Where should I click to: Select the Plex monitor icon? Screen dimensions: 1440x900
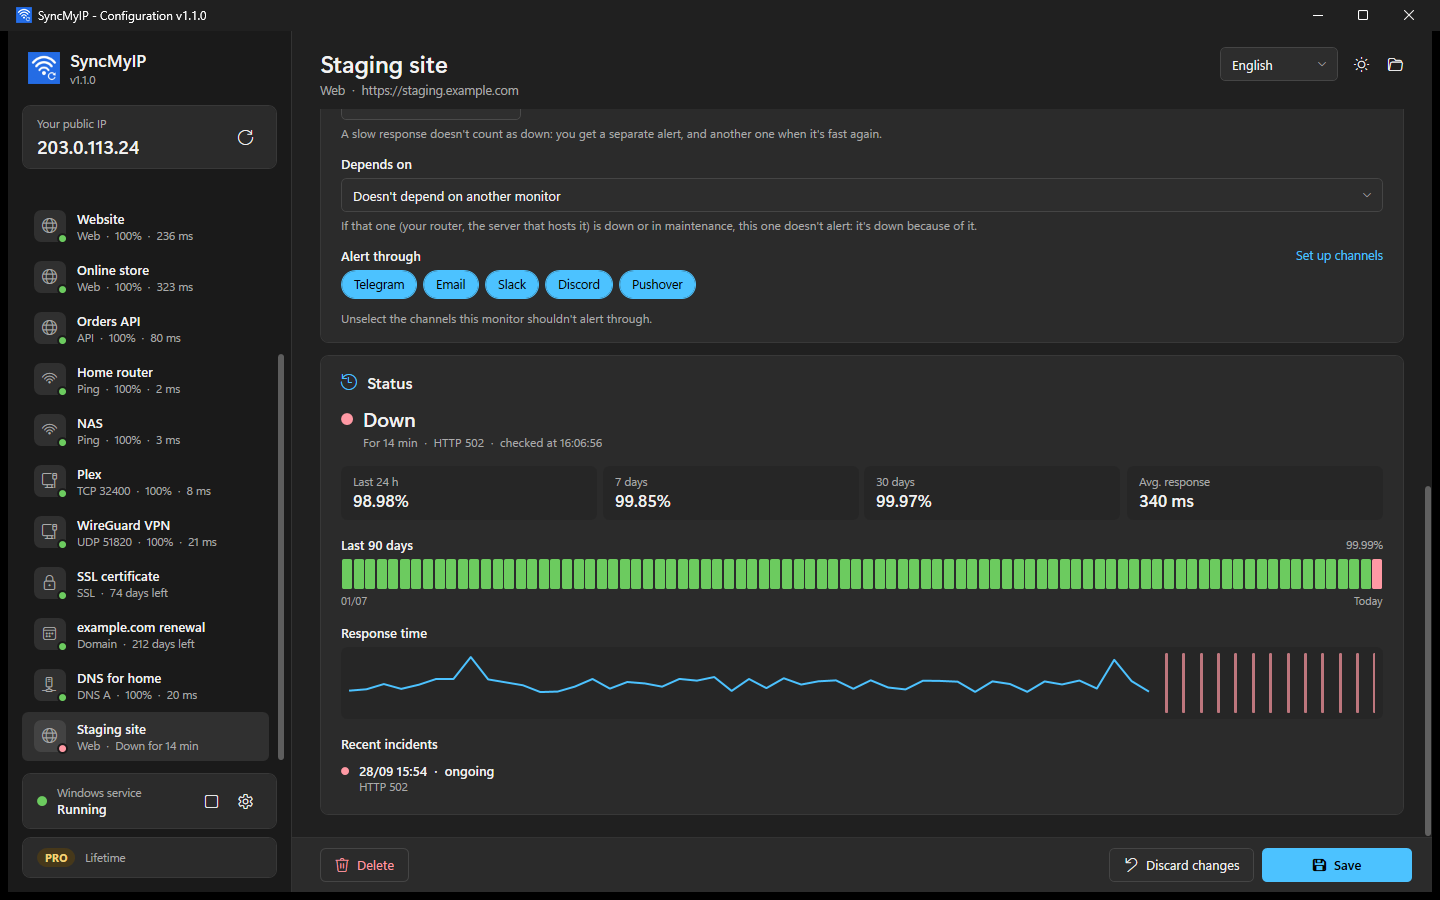pyautogui.click(x=49, y=481)
